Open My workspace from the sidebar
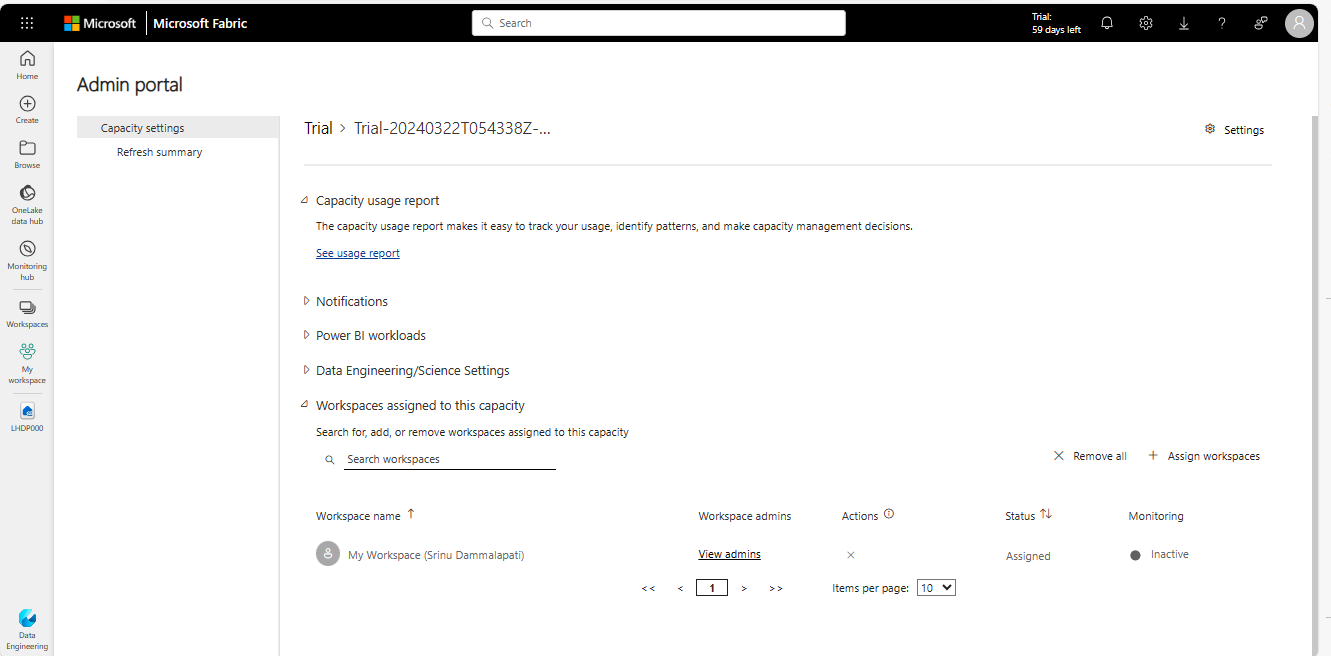The width and height of the screenshot is (1331, 656). [x=27, y=363]
